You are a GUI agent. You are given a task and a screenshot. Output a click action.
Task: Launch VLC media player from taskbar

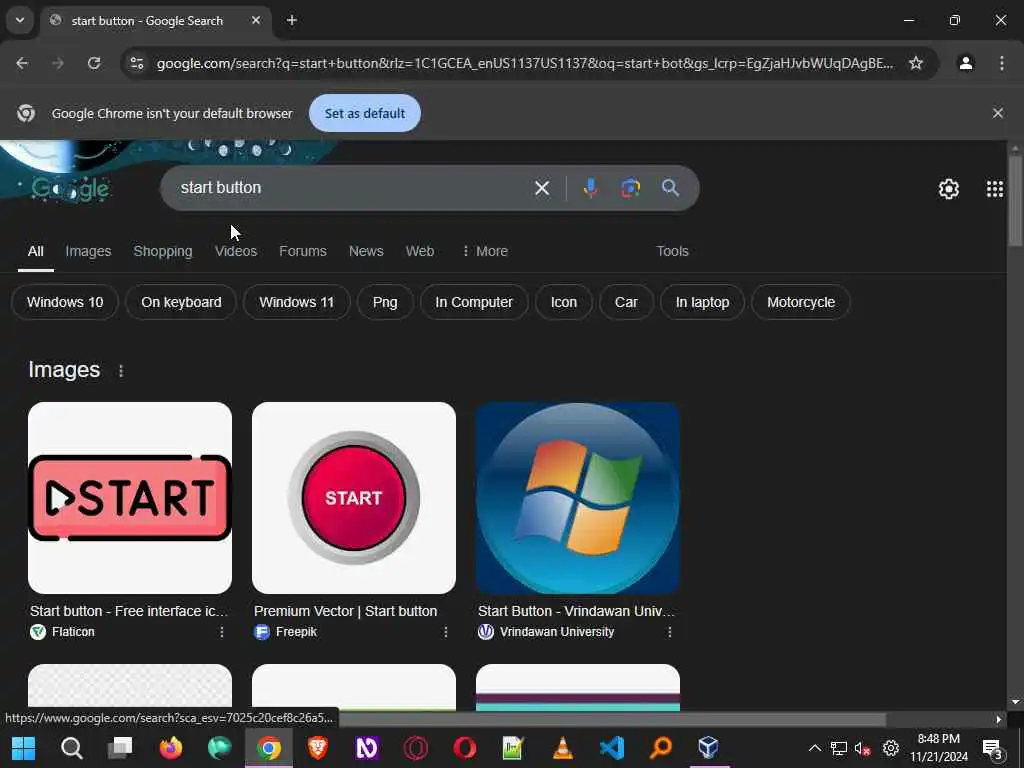click(562, 748)
